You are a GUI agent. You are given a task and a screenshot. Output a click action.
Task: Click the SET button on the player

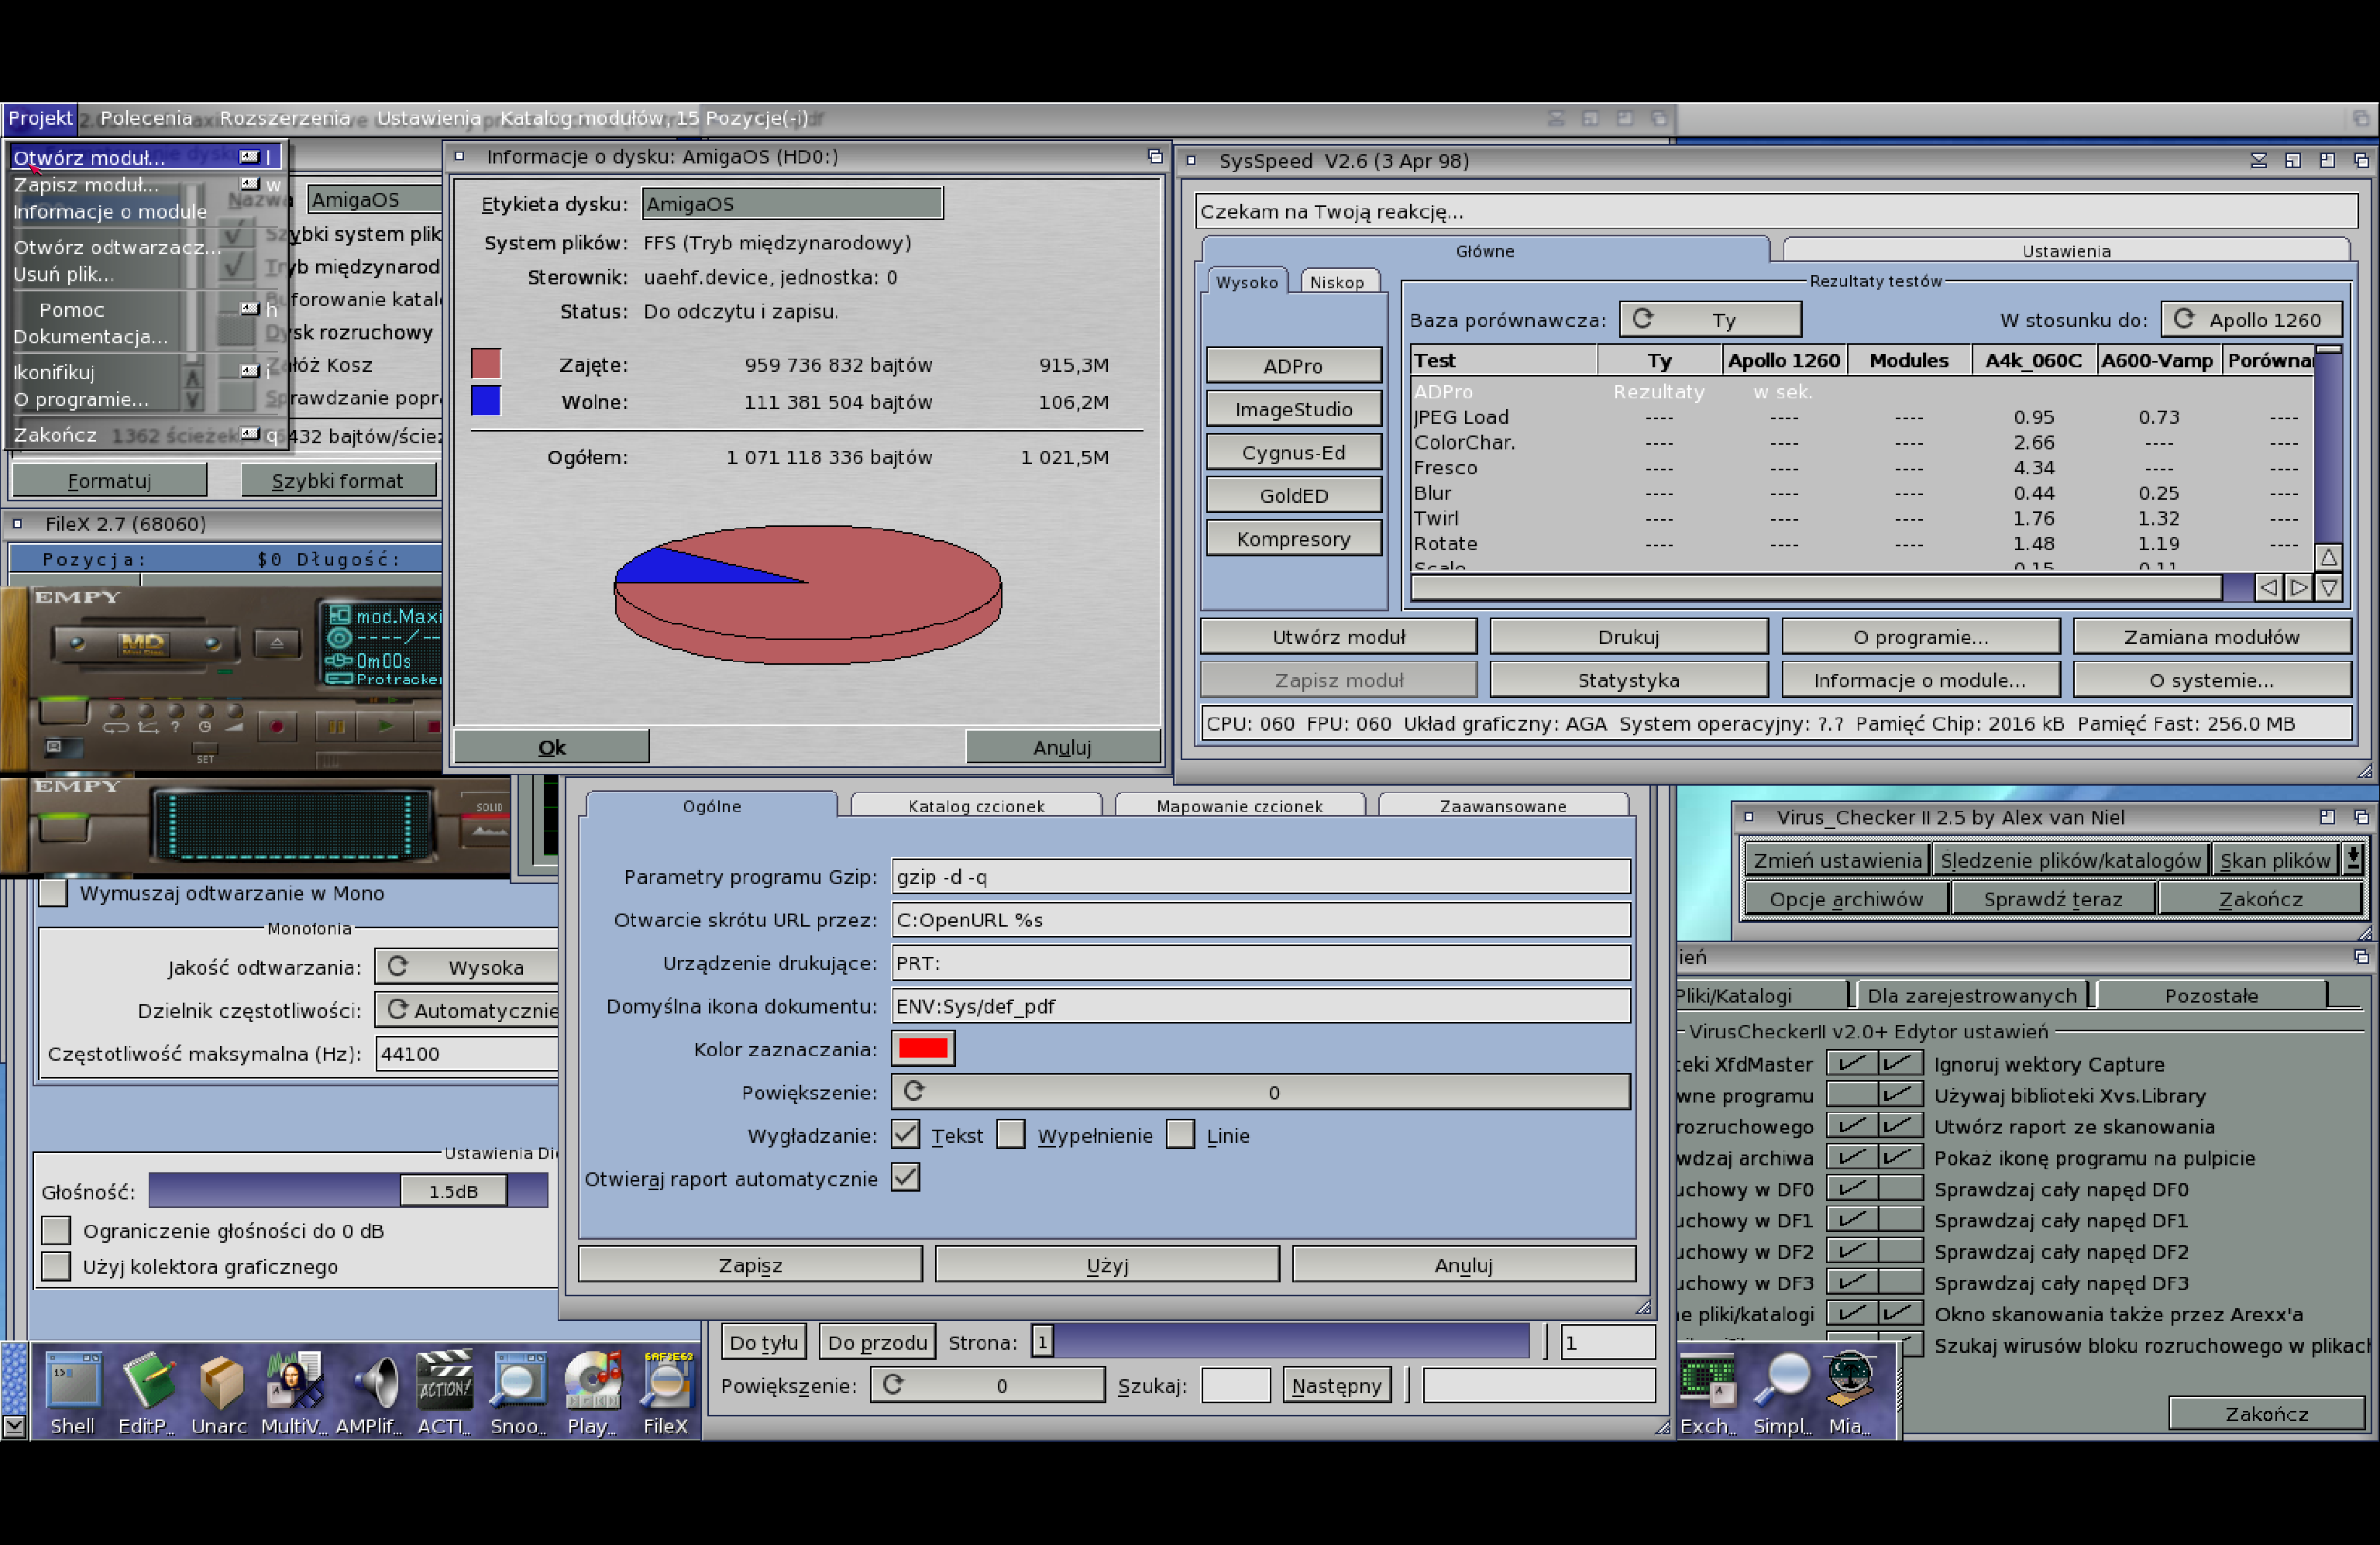click(x=205, y=748)
